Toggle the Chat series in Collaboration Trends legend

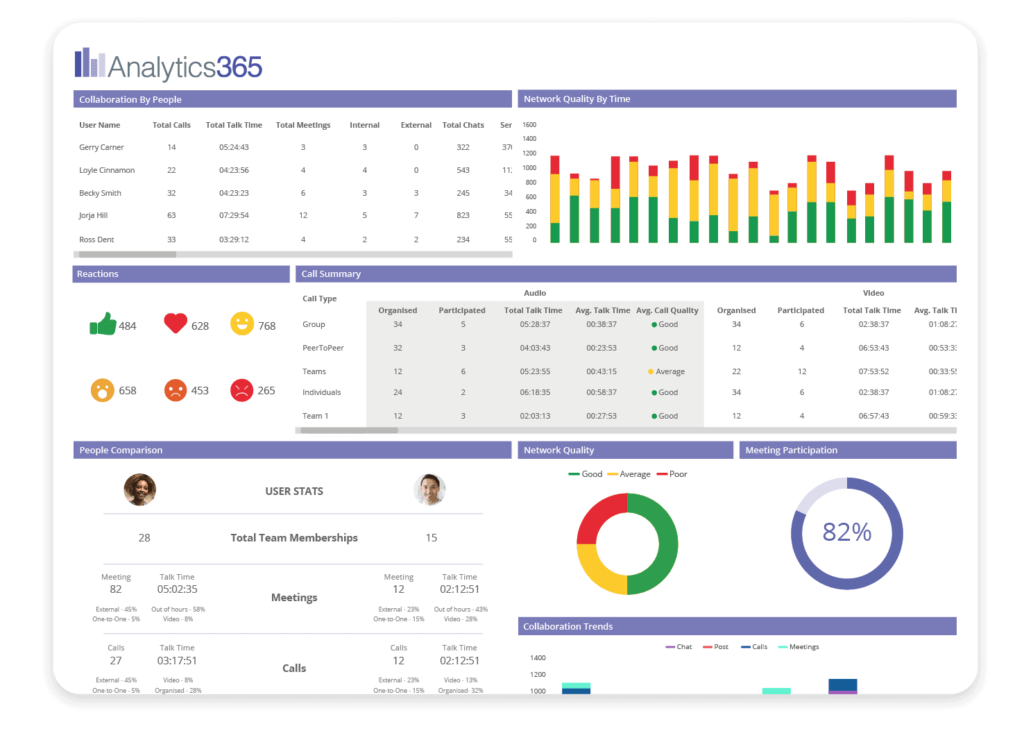click(678, 647)
